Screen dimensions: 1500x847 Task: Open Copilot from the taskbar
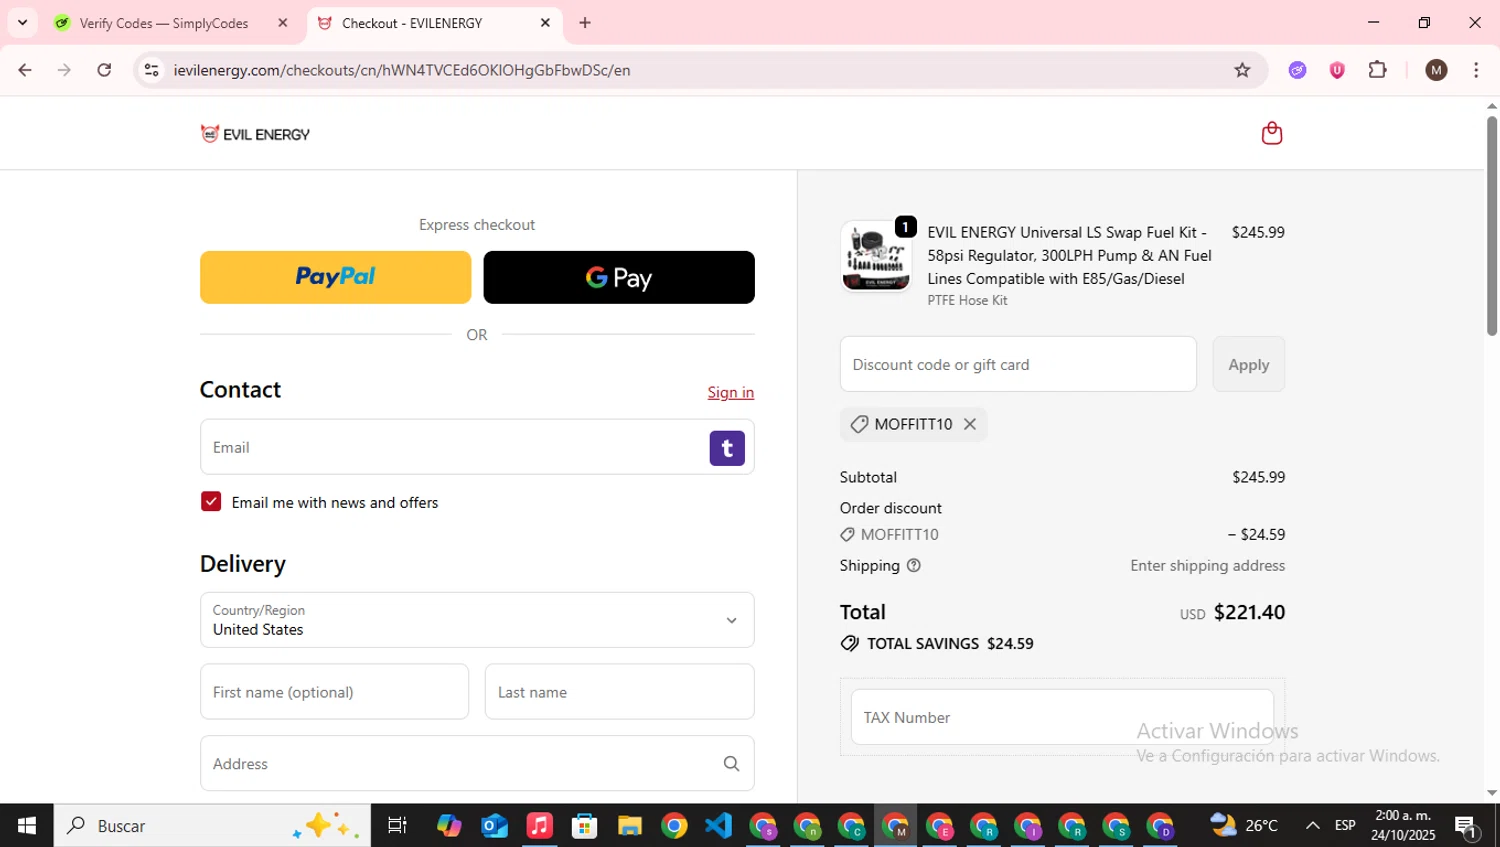(x=449, y=826)
